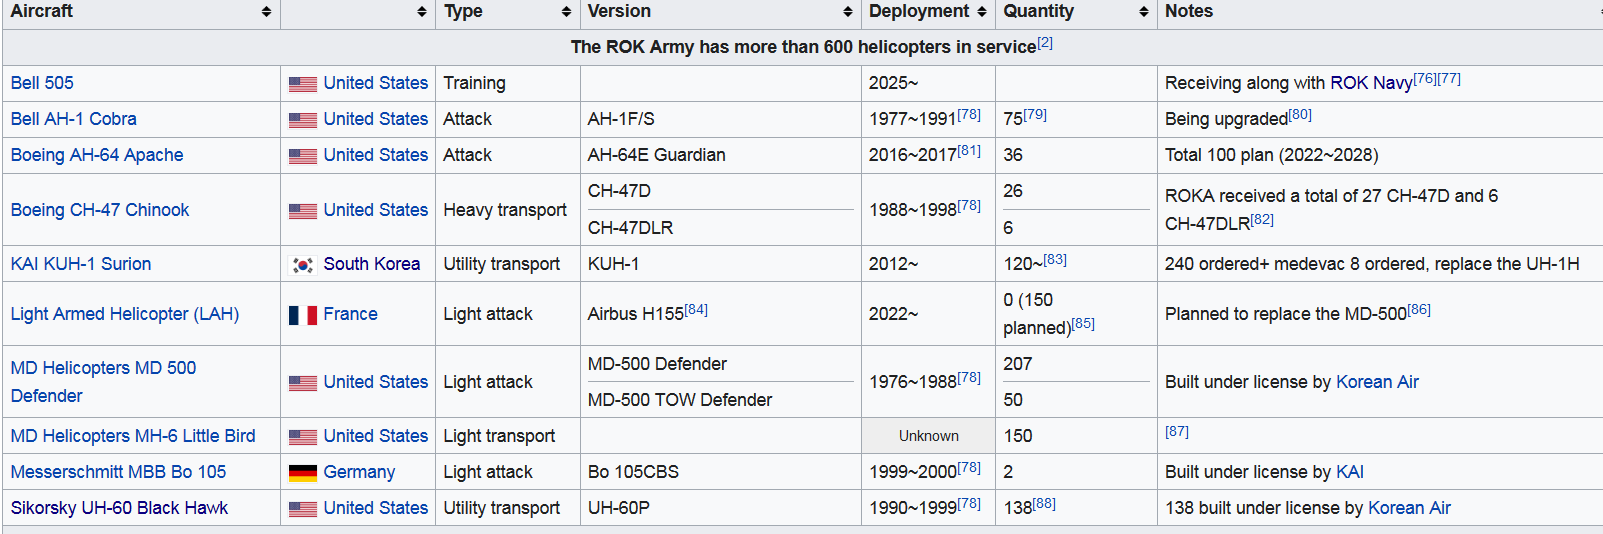This screenshot has width=1603, height=534.
Task: Open the Bell 505 article link
Action: pos(42,83)
